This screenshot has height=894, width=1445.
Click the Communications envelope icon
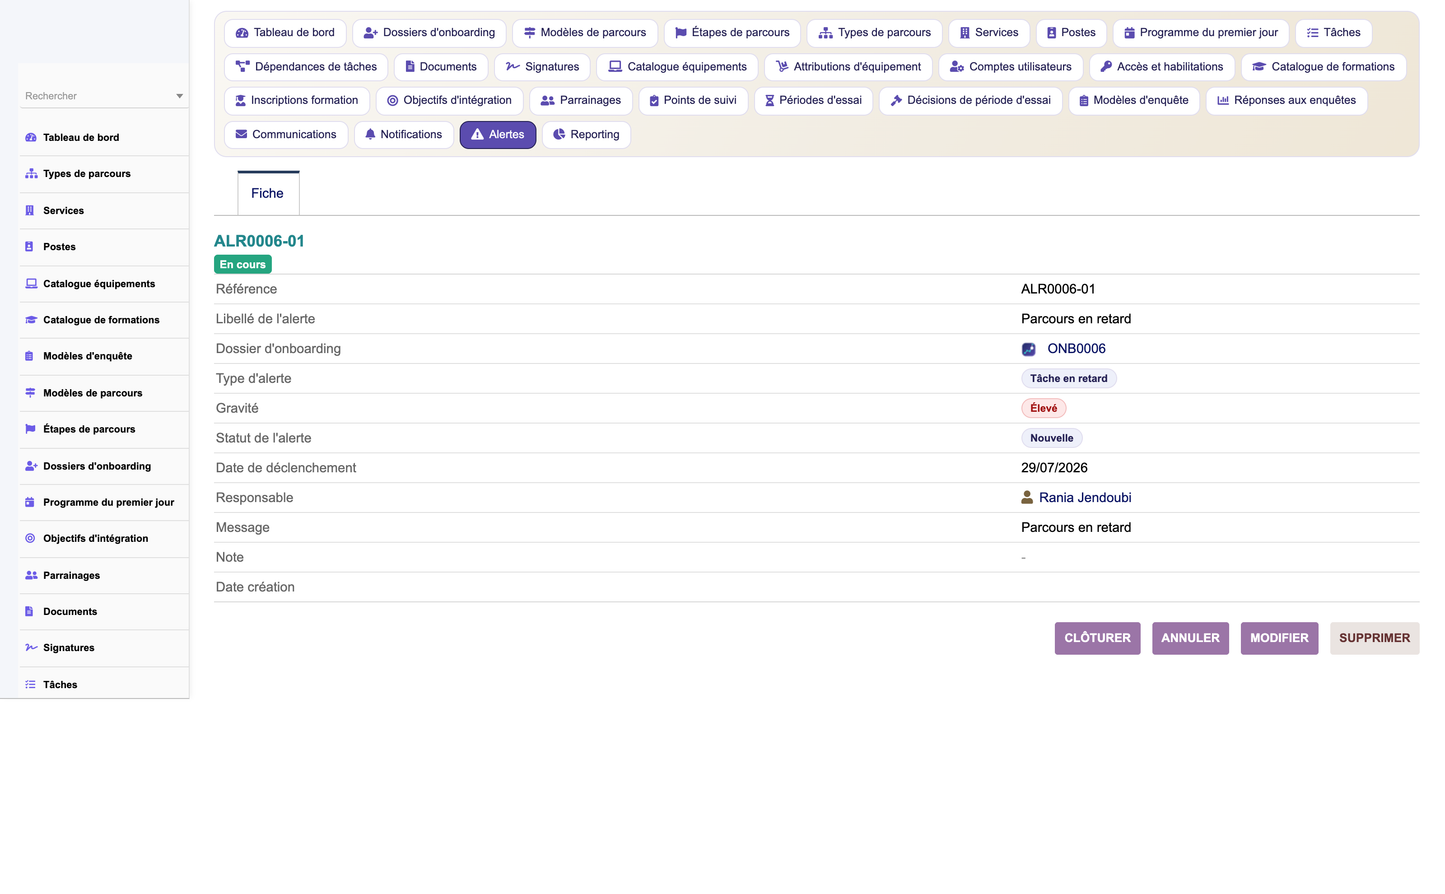coord(241,135)
